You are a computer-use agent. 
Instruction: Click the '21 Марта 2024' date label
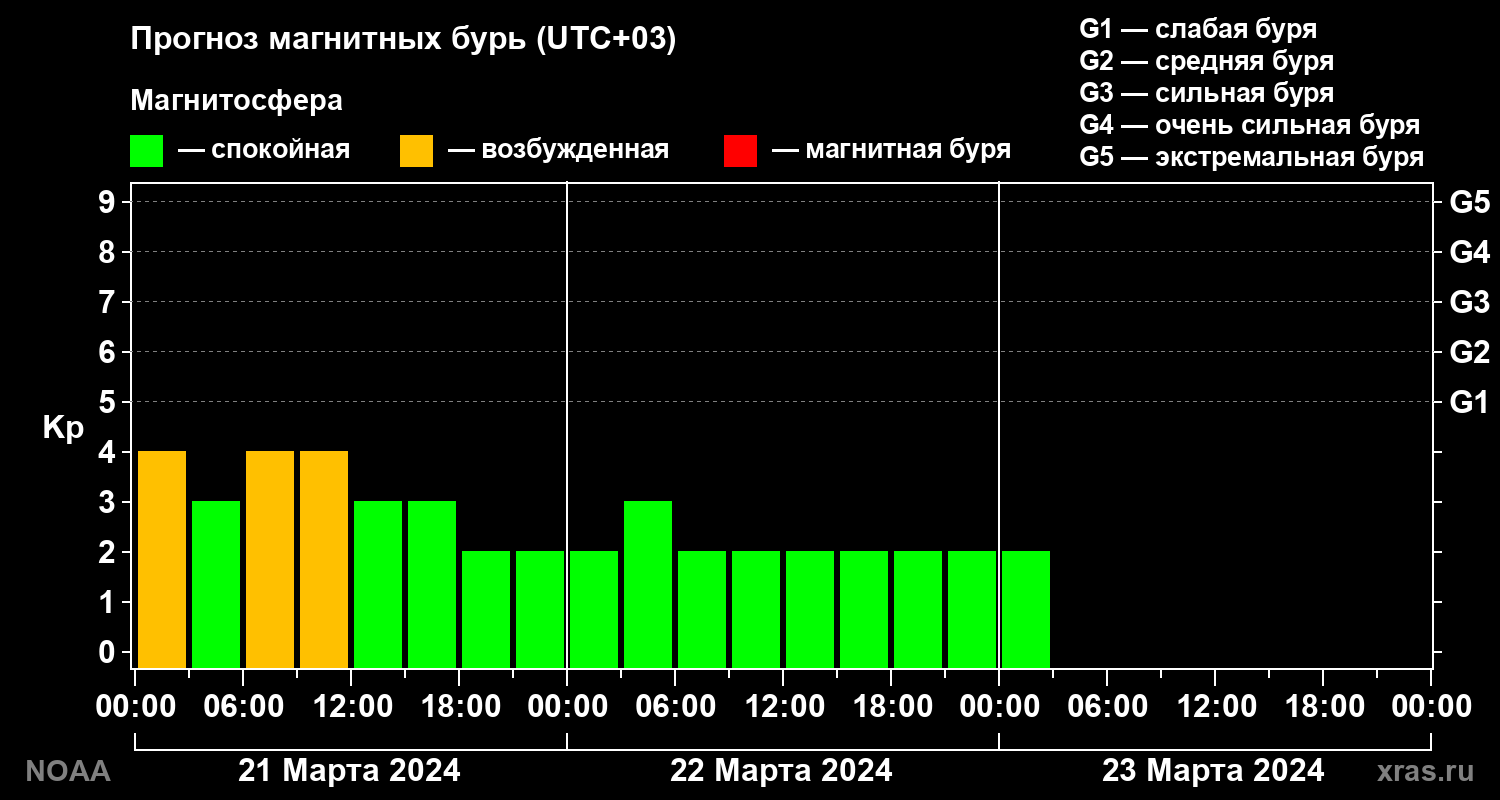coord(349,771)
